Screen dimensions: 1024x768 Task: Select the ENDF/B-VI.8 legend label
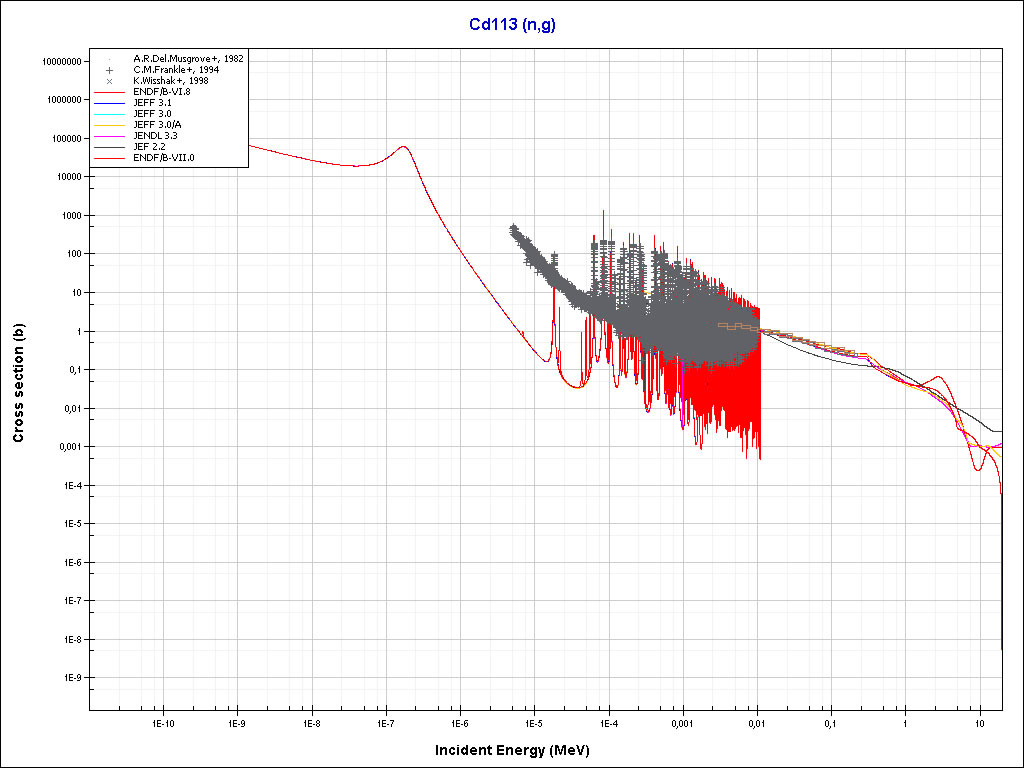161,92
